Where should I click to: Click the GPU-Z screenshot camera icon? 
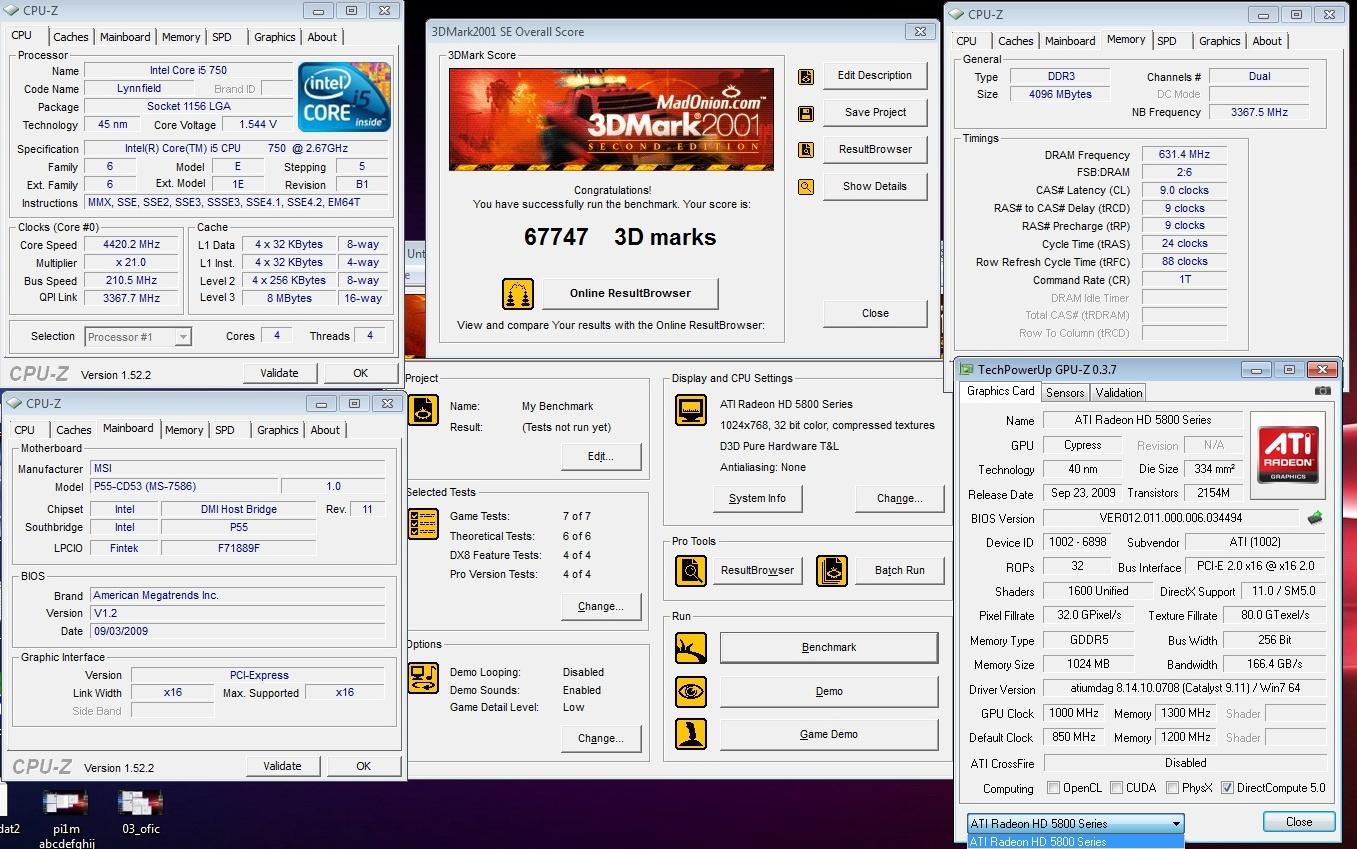[x=1323, y=391]
